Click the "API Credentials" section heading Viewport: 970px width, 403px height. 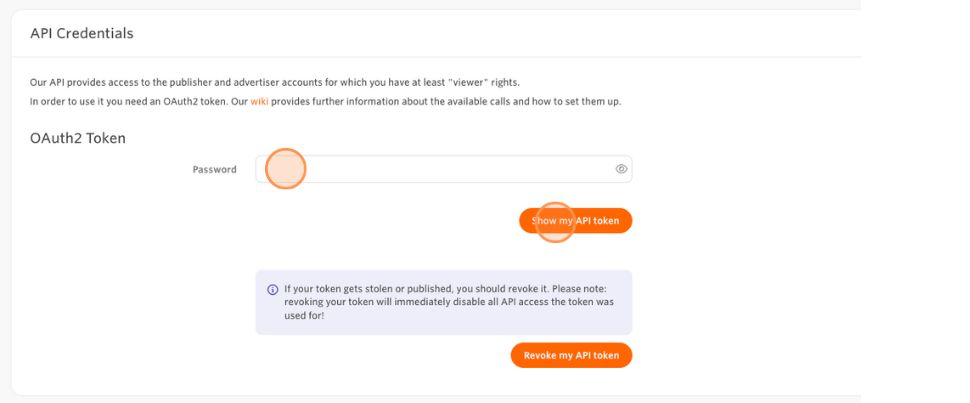click(x=82, y=33)
